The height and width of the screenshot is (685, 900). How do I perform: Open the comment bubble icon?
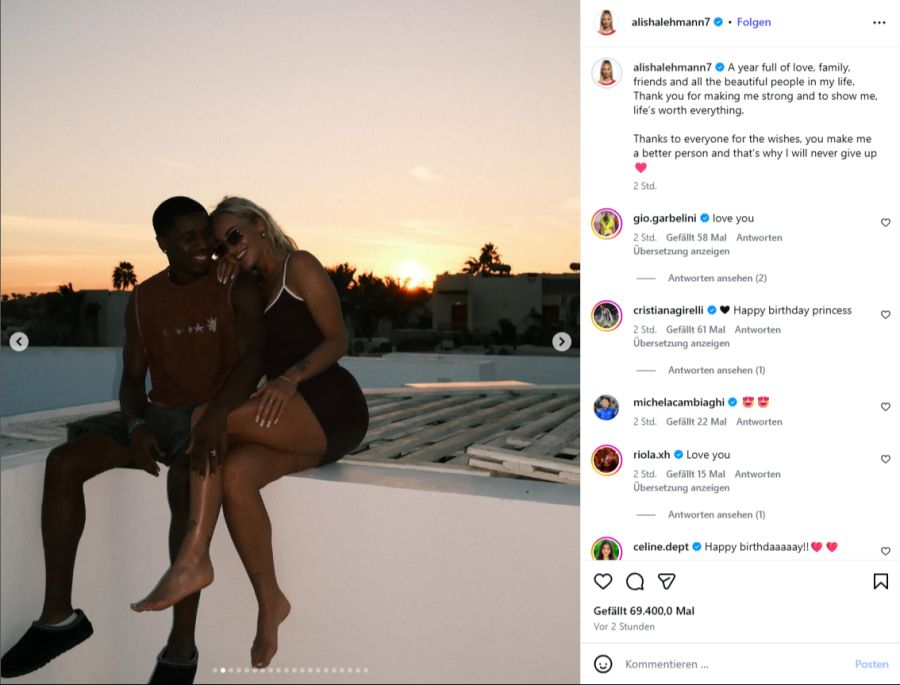(635, 581)
